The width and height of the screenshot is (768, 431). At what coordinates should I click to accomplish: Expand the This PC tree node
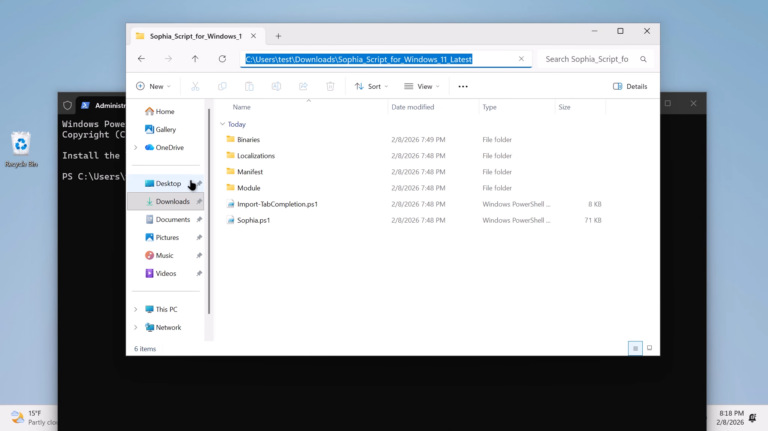[x=136, y=310]
